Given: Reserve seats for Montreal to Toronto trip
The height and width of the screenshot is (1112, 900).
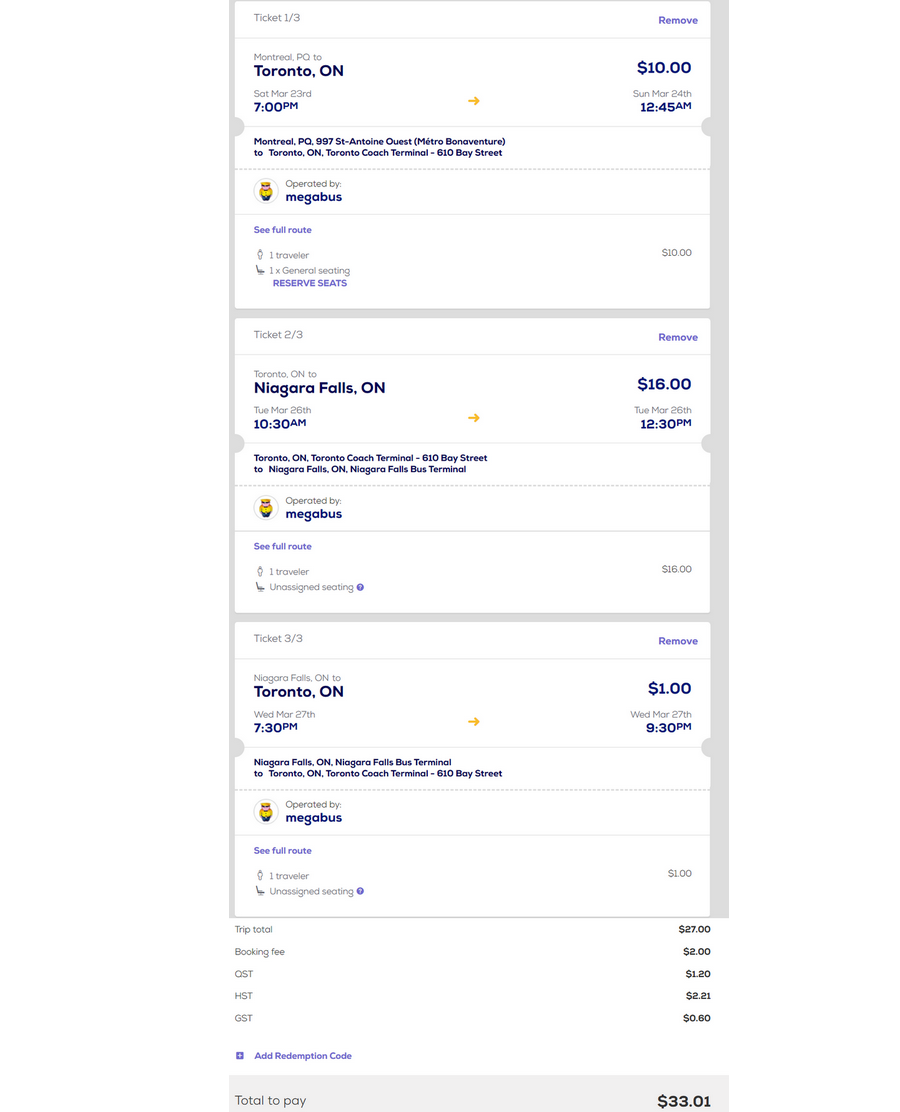Looking at the screenshot, I should [x=310, y=283].
